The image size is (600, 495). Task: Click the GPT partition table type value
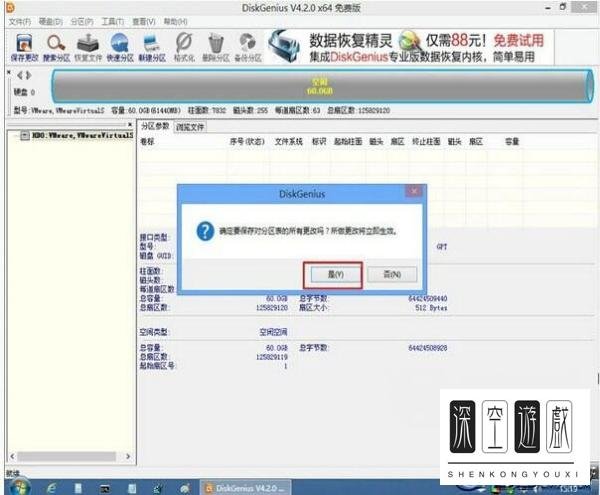point(442,247)
